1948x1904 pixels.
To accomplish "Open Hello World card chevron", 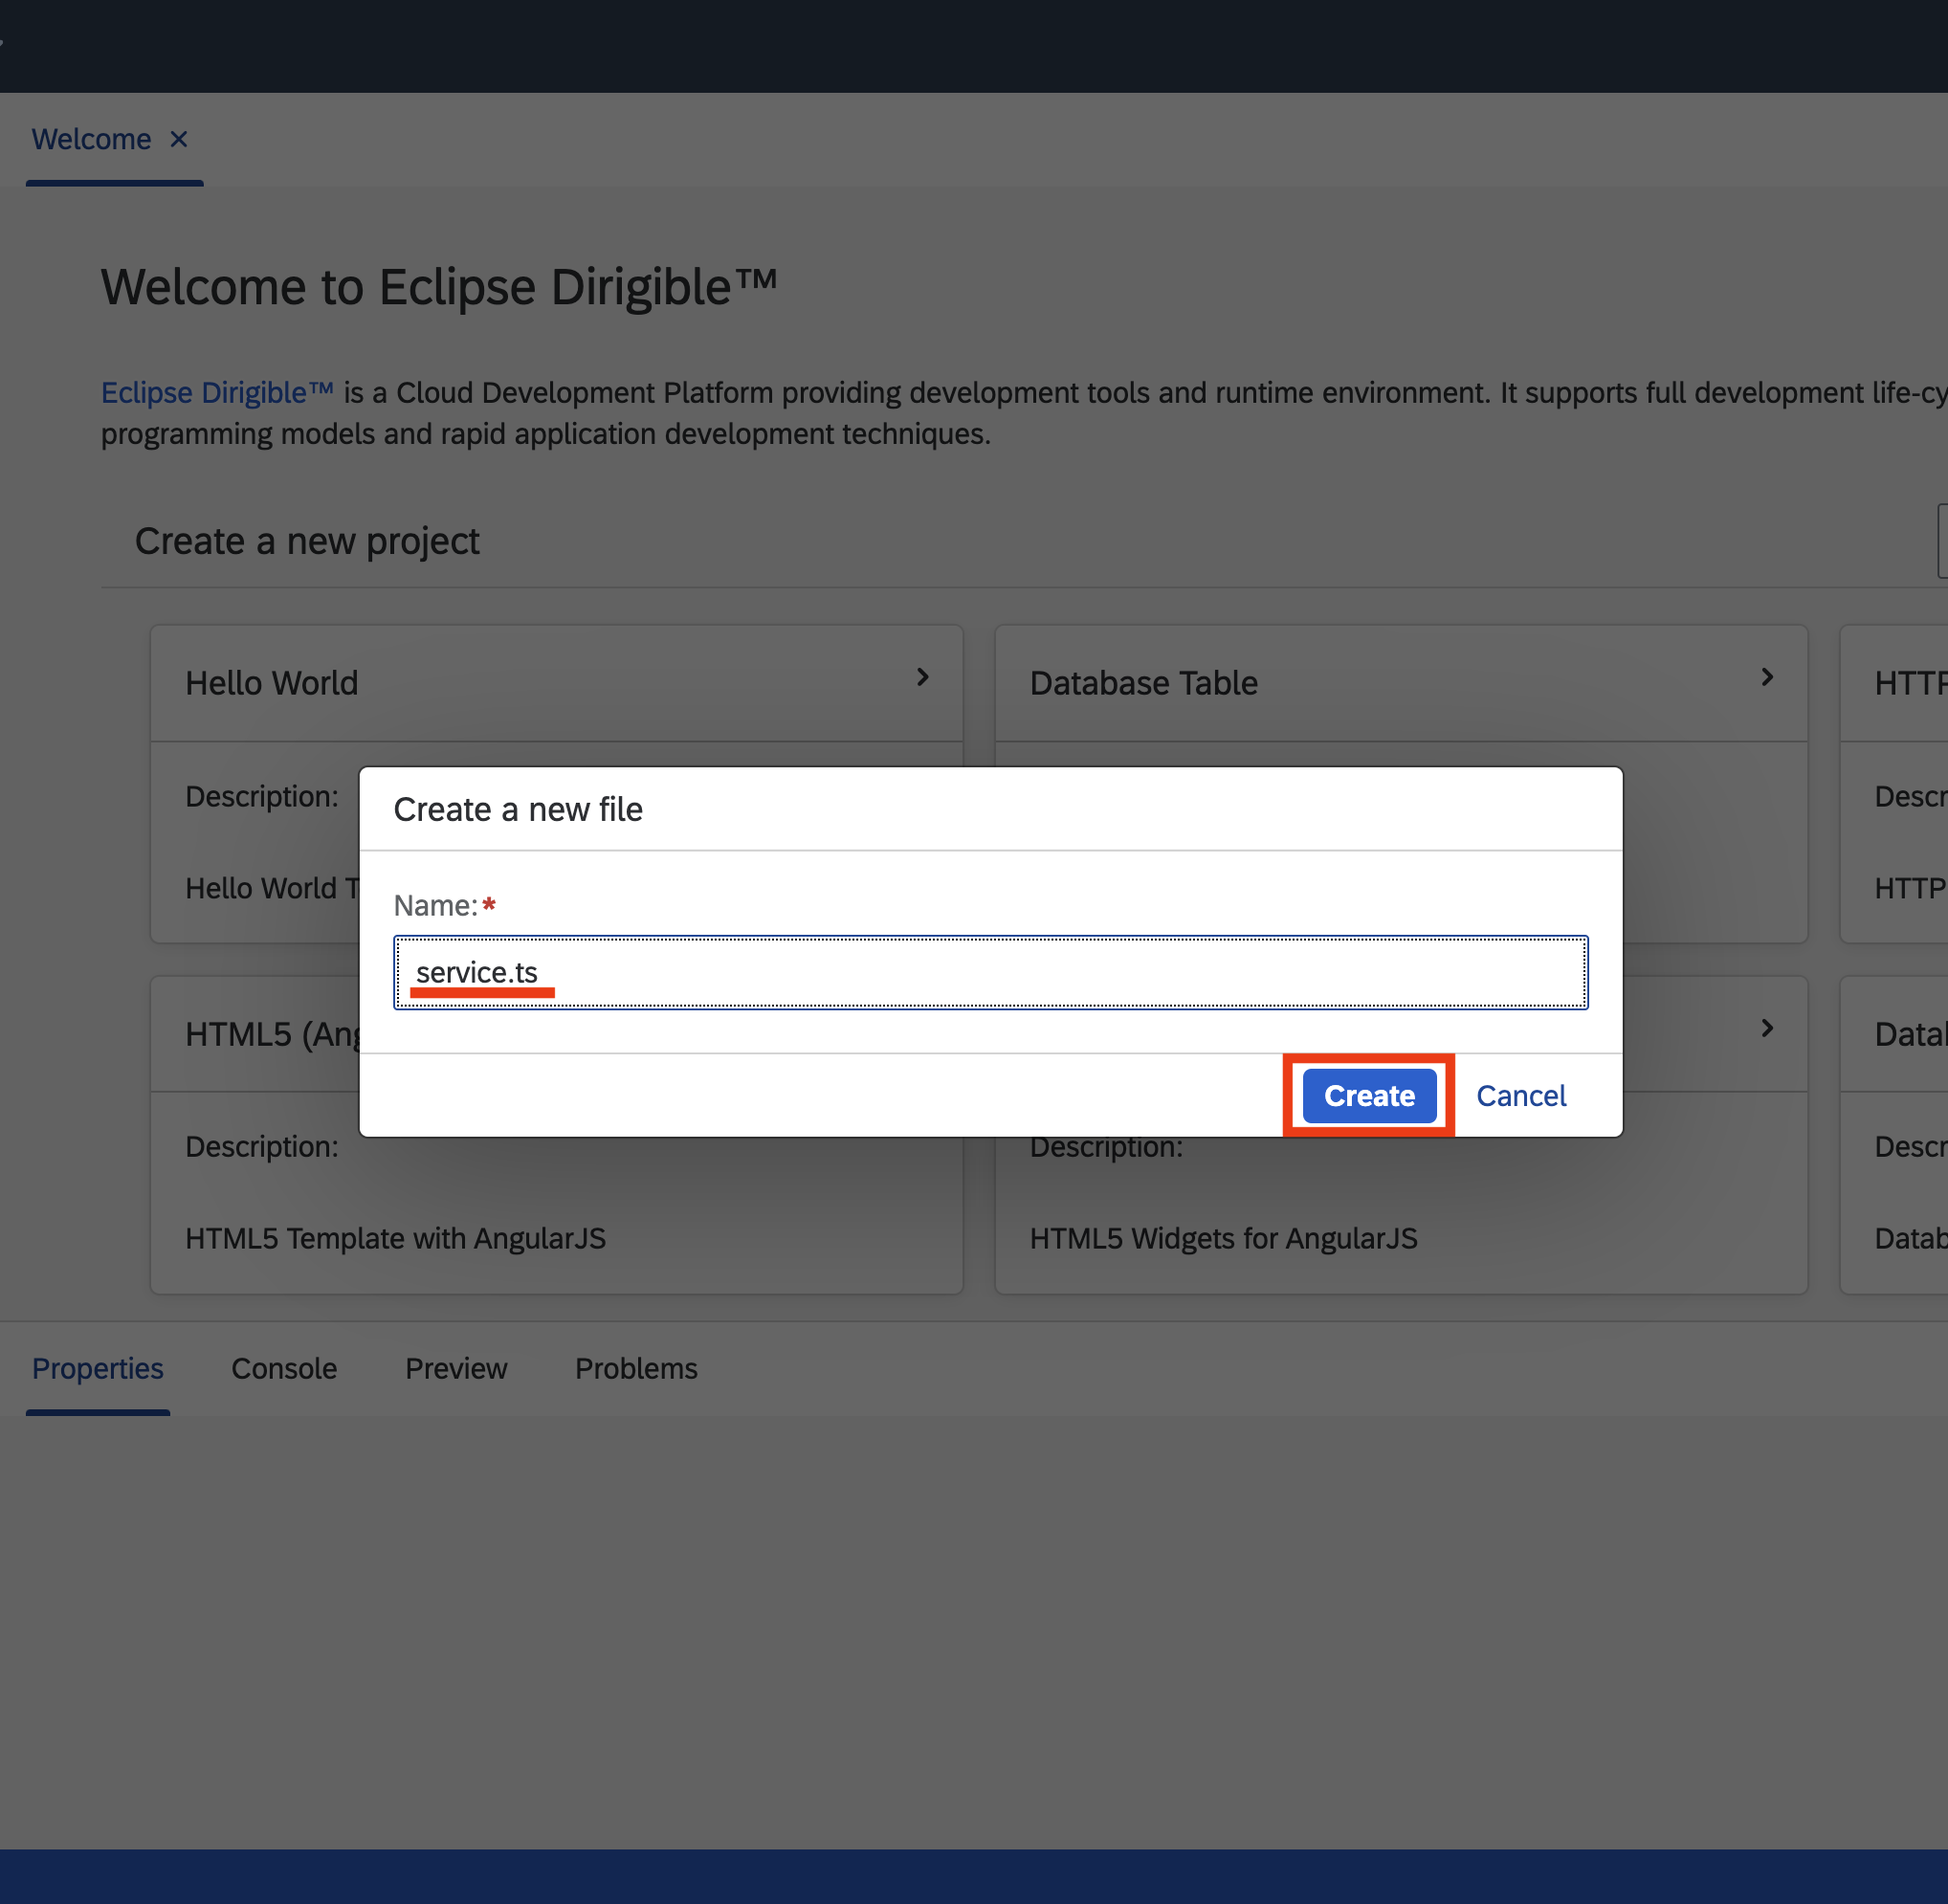I will [x=922, y=677].
